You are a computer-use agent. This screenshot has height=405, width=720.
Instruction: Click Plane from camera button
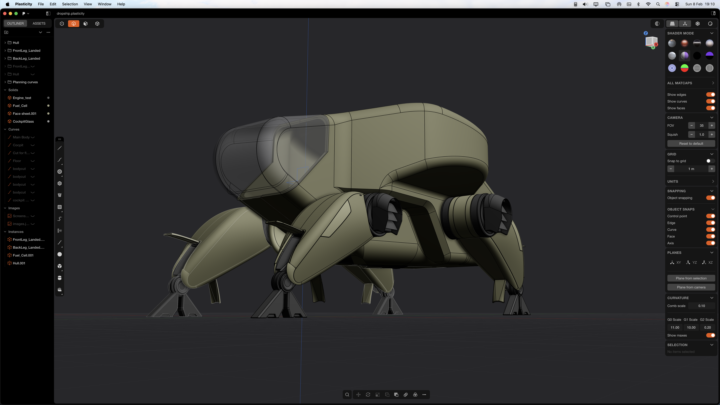click(691, 287)
